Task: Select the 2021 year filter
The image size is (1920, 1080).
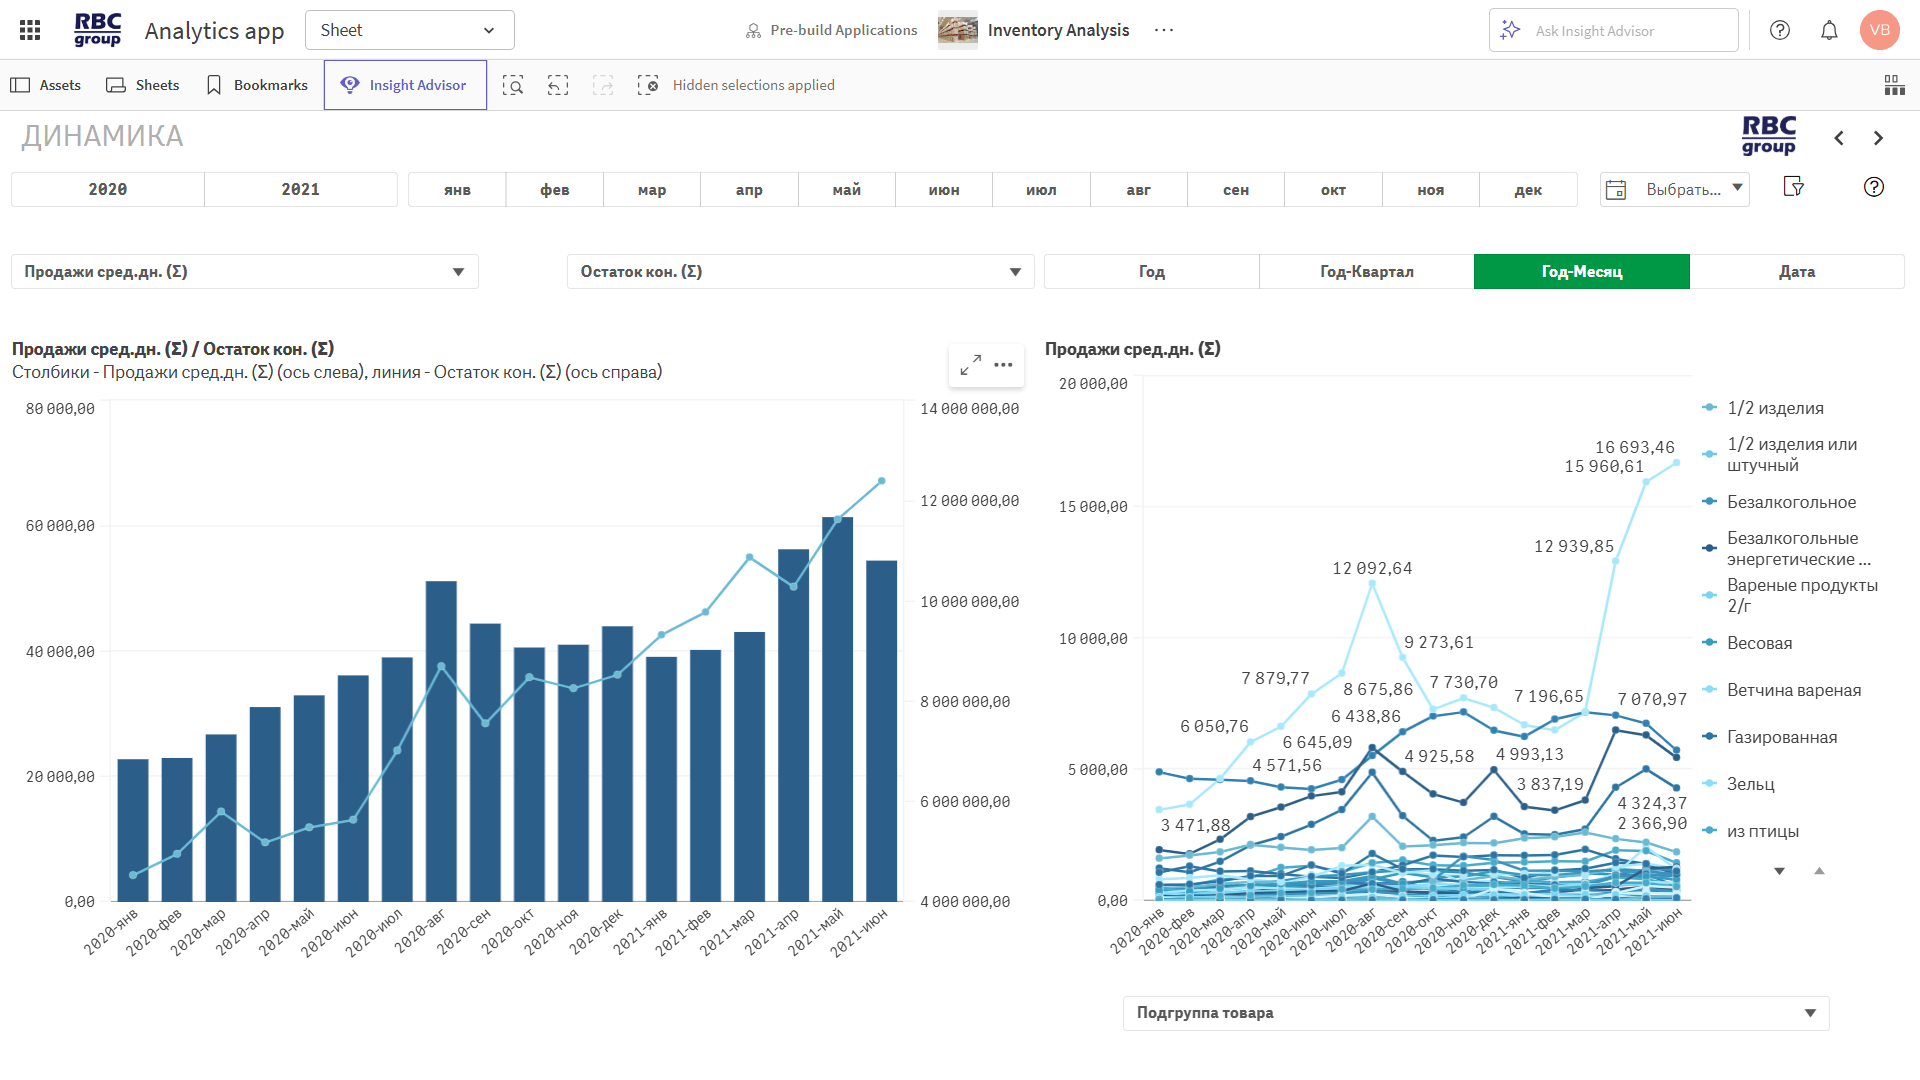Action: [300, 189]
